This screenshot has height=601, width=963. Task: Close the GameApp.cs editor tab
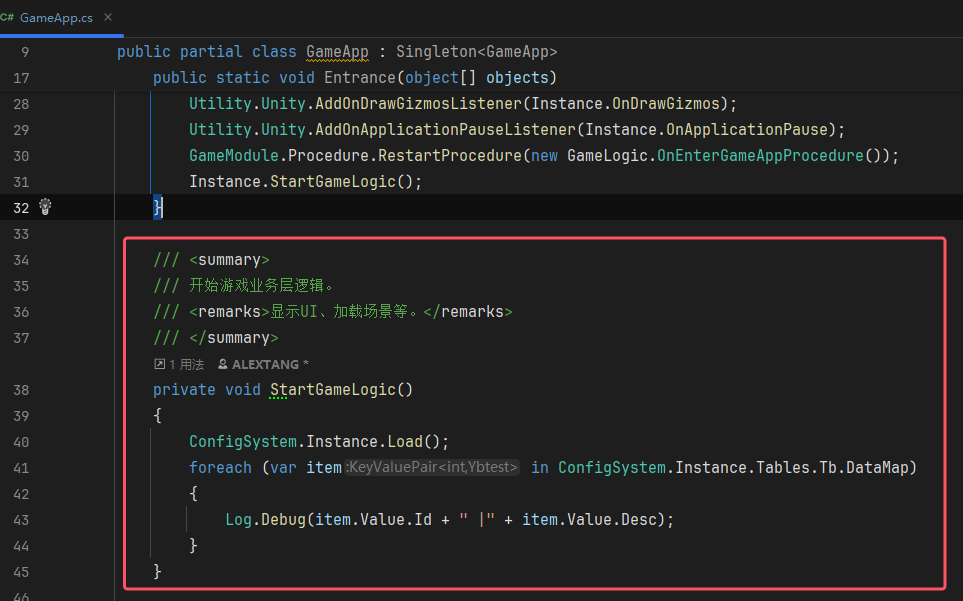[110, 17]
